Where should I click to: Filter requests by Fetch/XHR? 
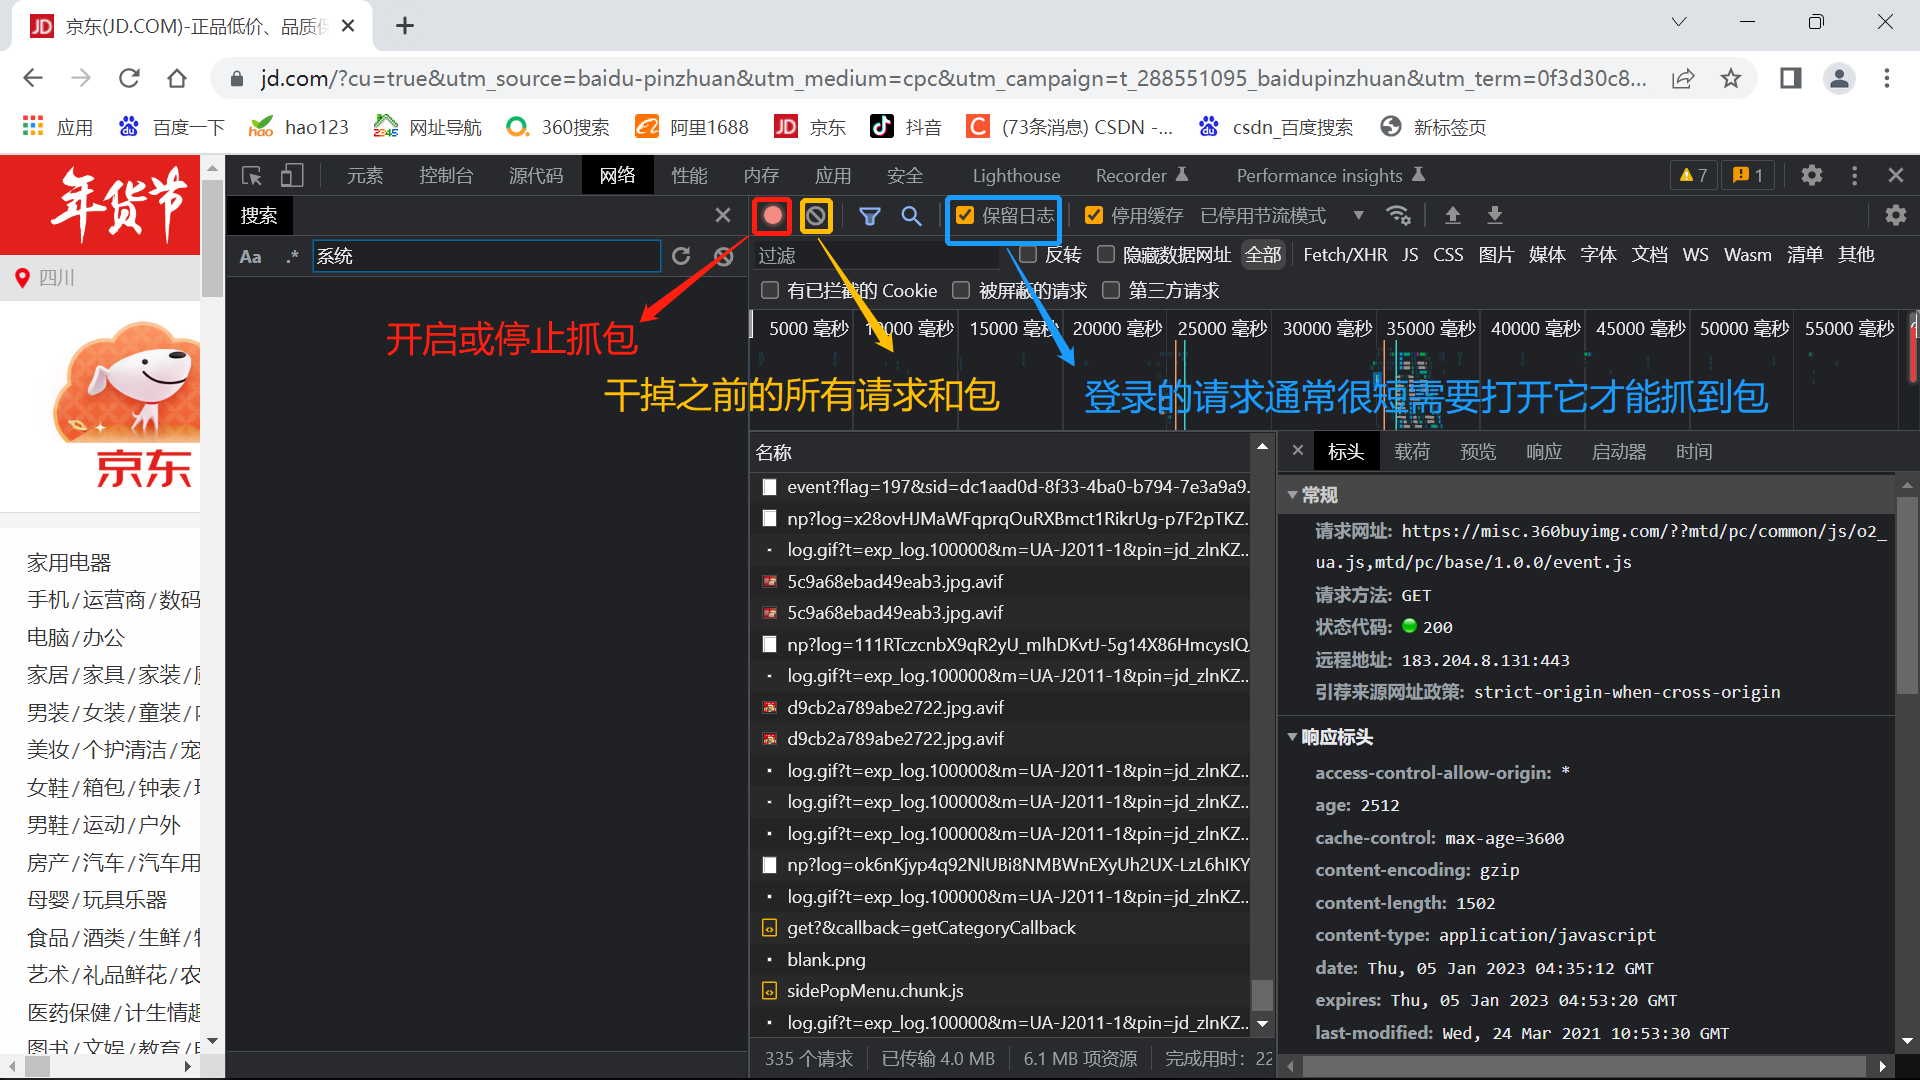1345,255
